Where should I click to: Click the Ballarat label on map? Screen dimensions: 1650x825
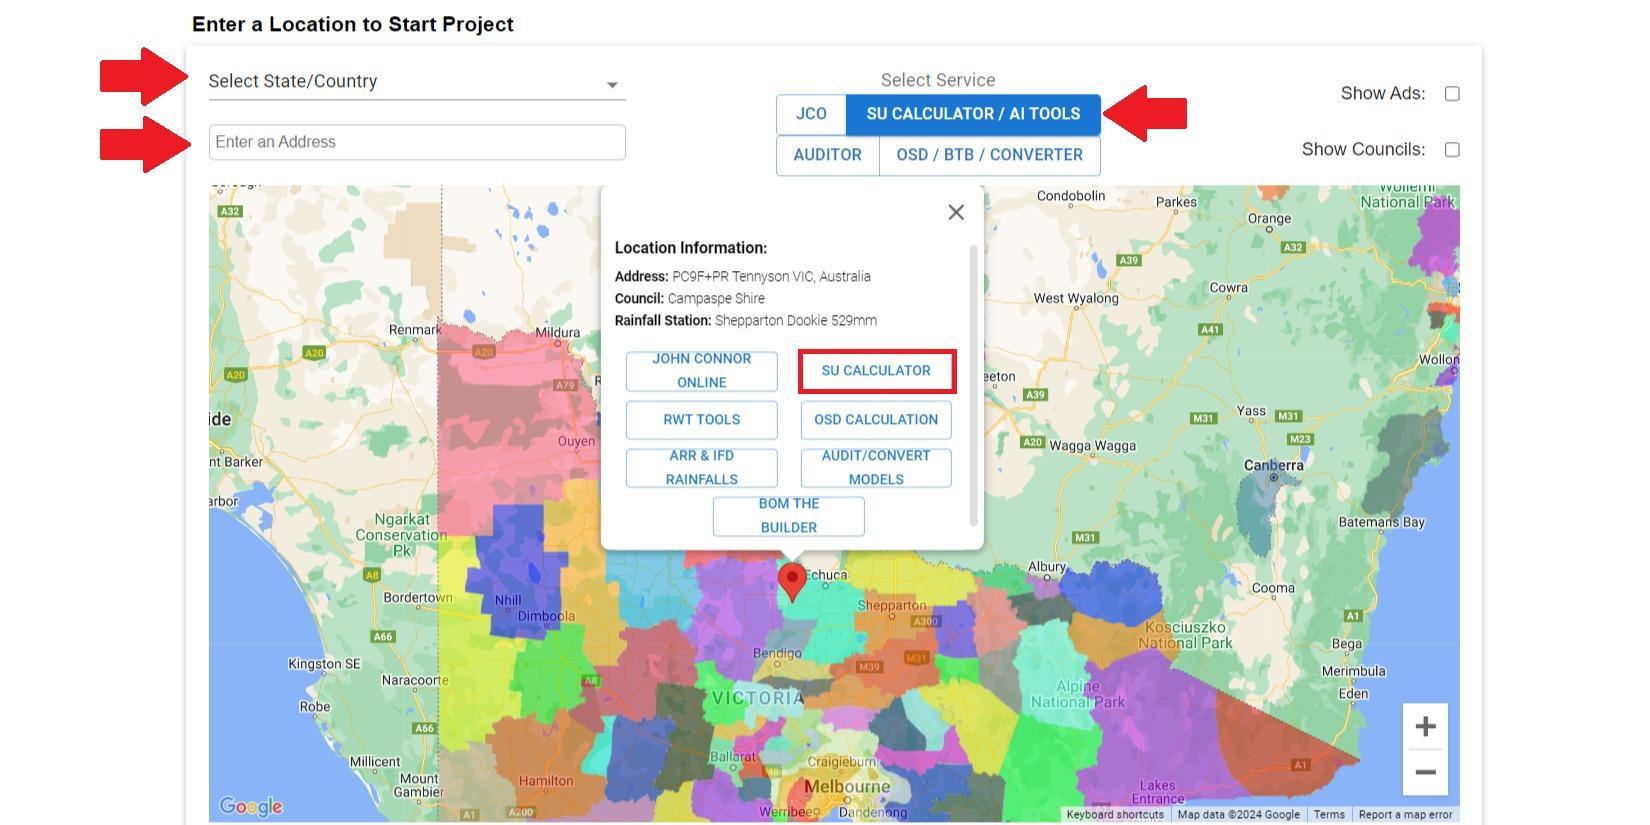pos(733,757)
